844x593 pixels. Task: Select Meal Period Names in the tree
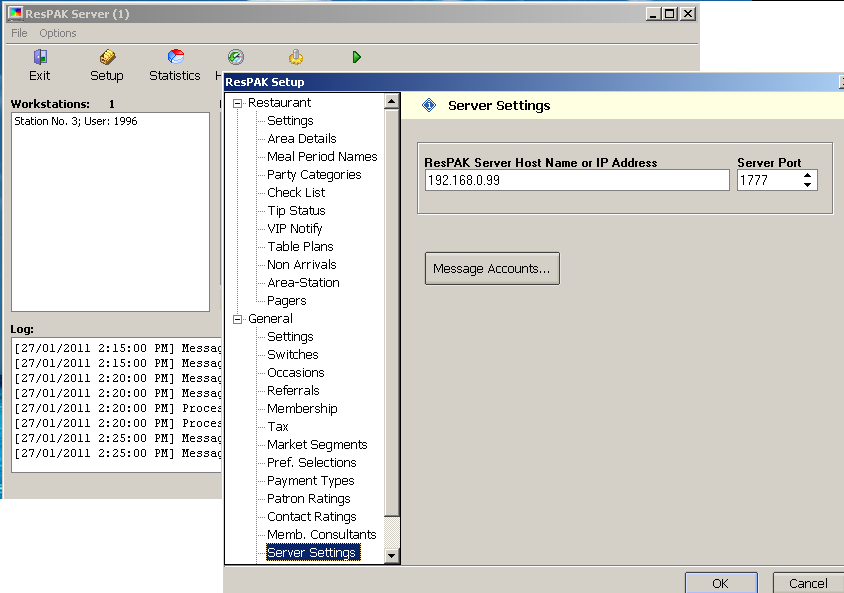[322, 157]
